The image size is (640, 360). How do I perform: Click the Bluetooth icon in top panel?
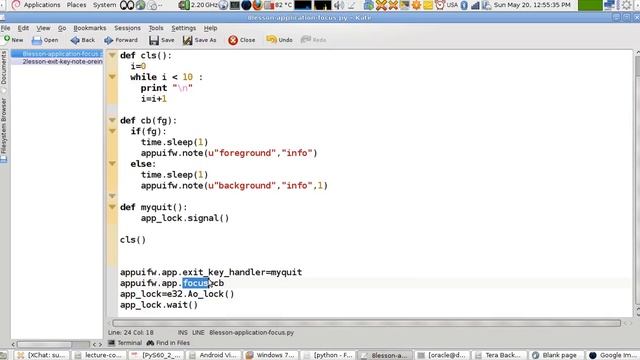(464, 5)
